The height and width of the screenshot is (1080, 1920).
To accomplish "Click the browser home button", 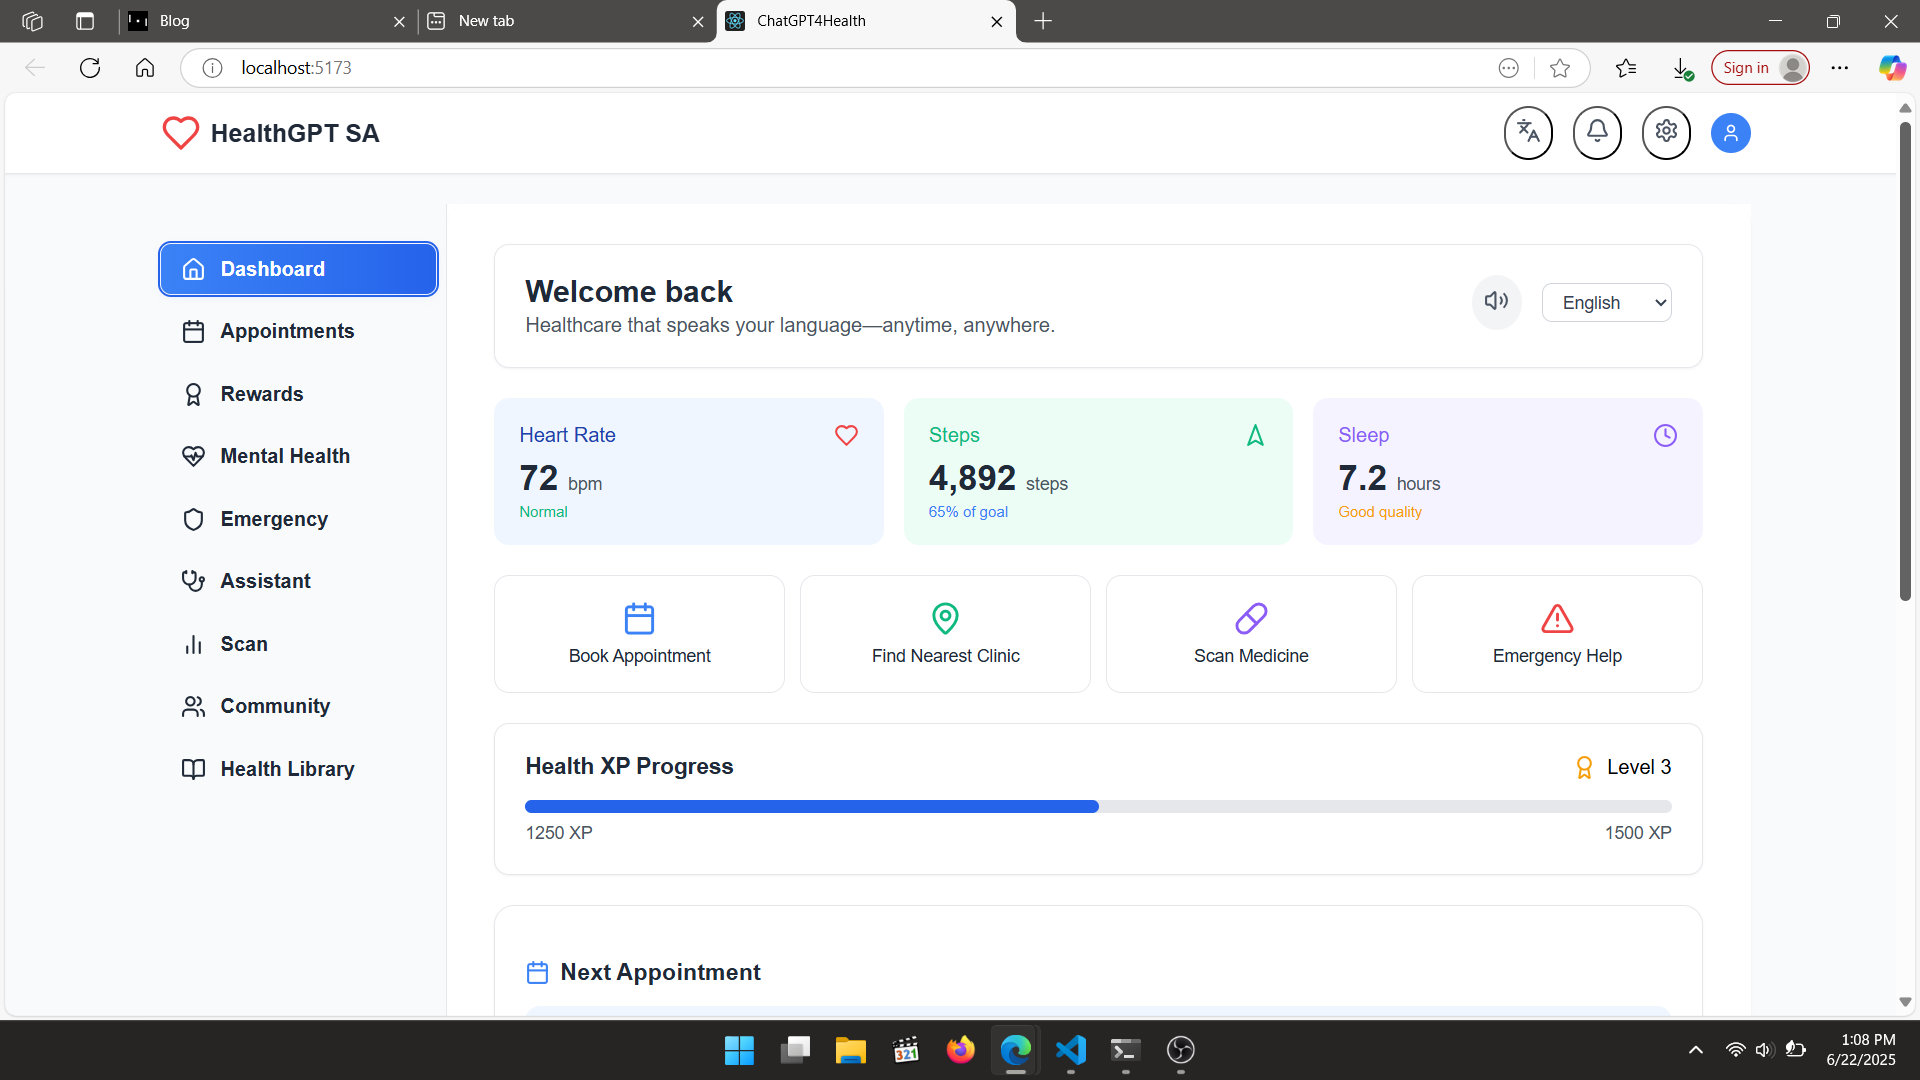I will 145,68.
